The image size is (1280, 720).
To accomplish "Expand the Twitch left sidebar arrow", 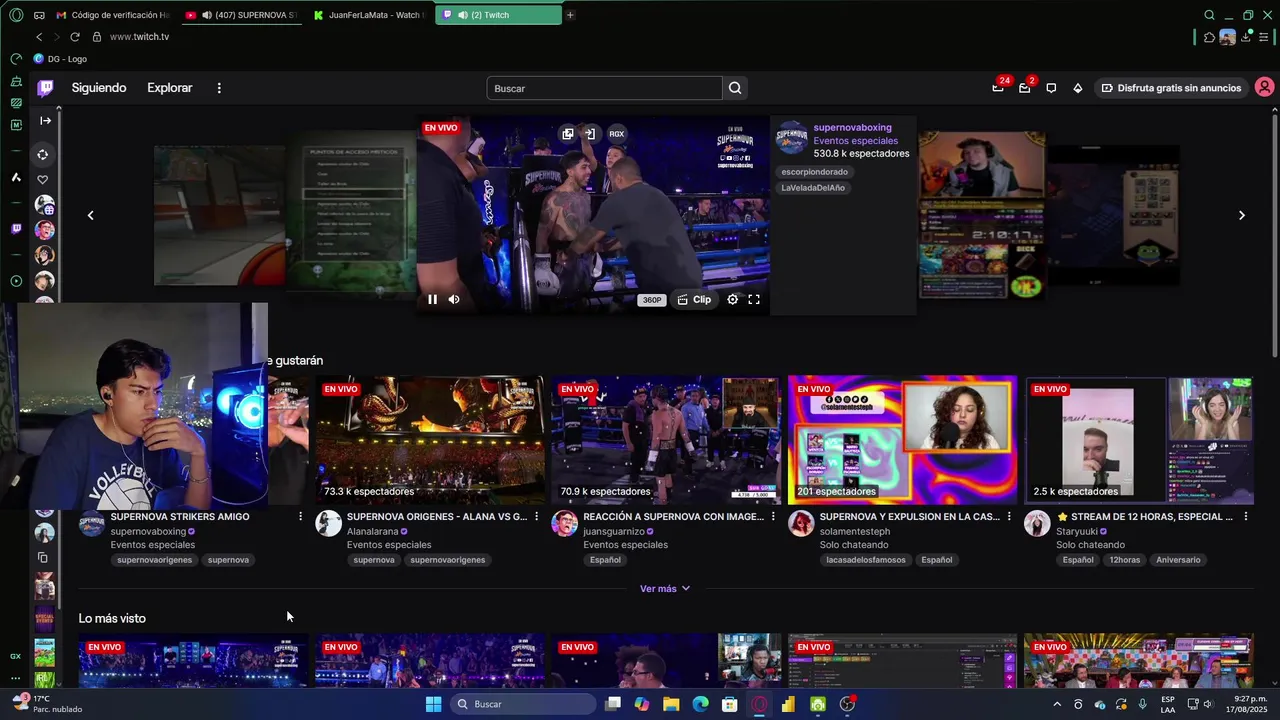I will tap(45, 121).
